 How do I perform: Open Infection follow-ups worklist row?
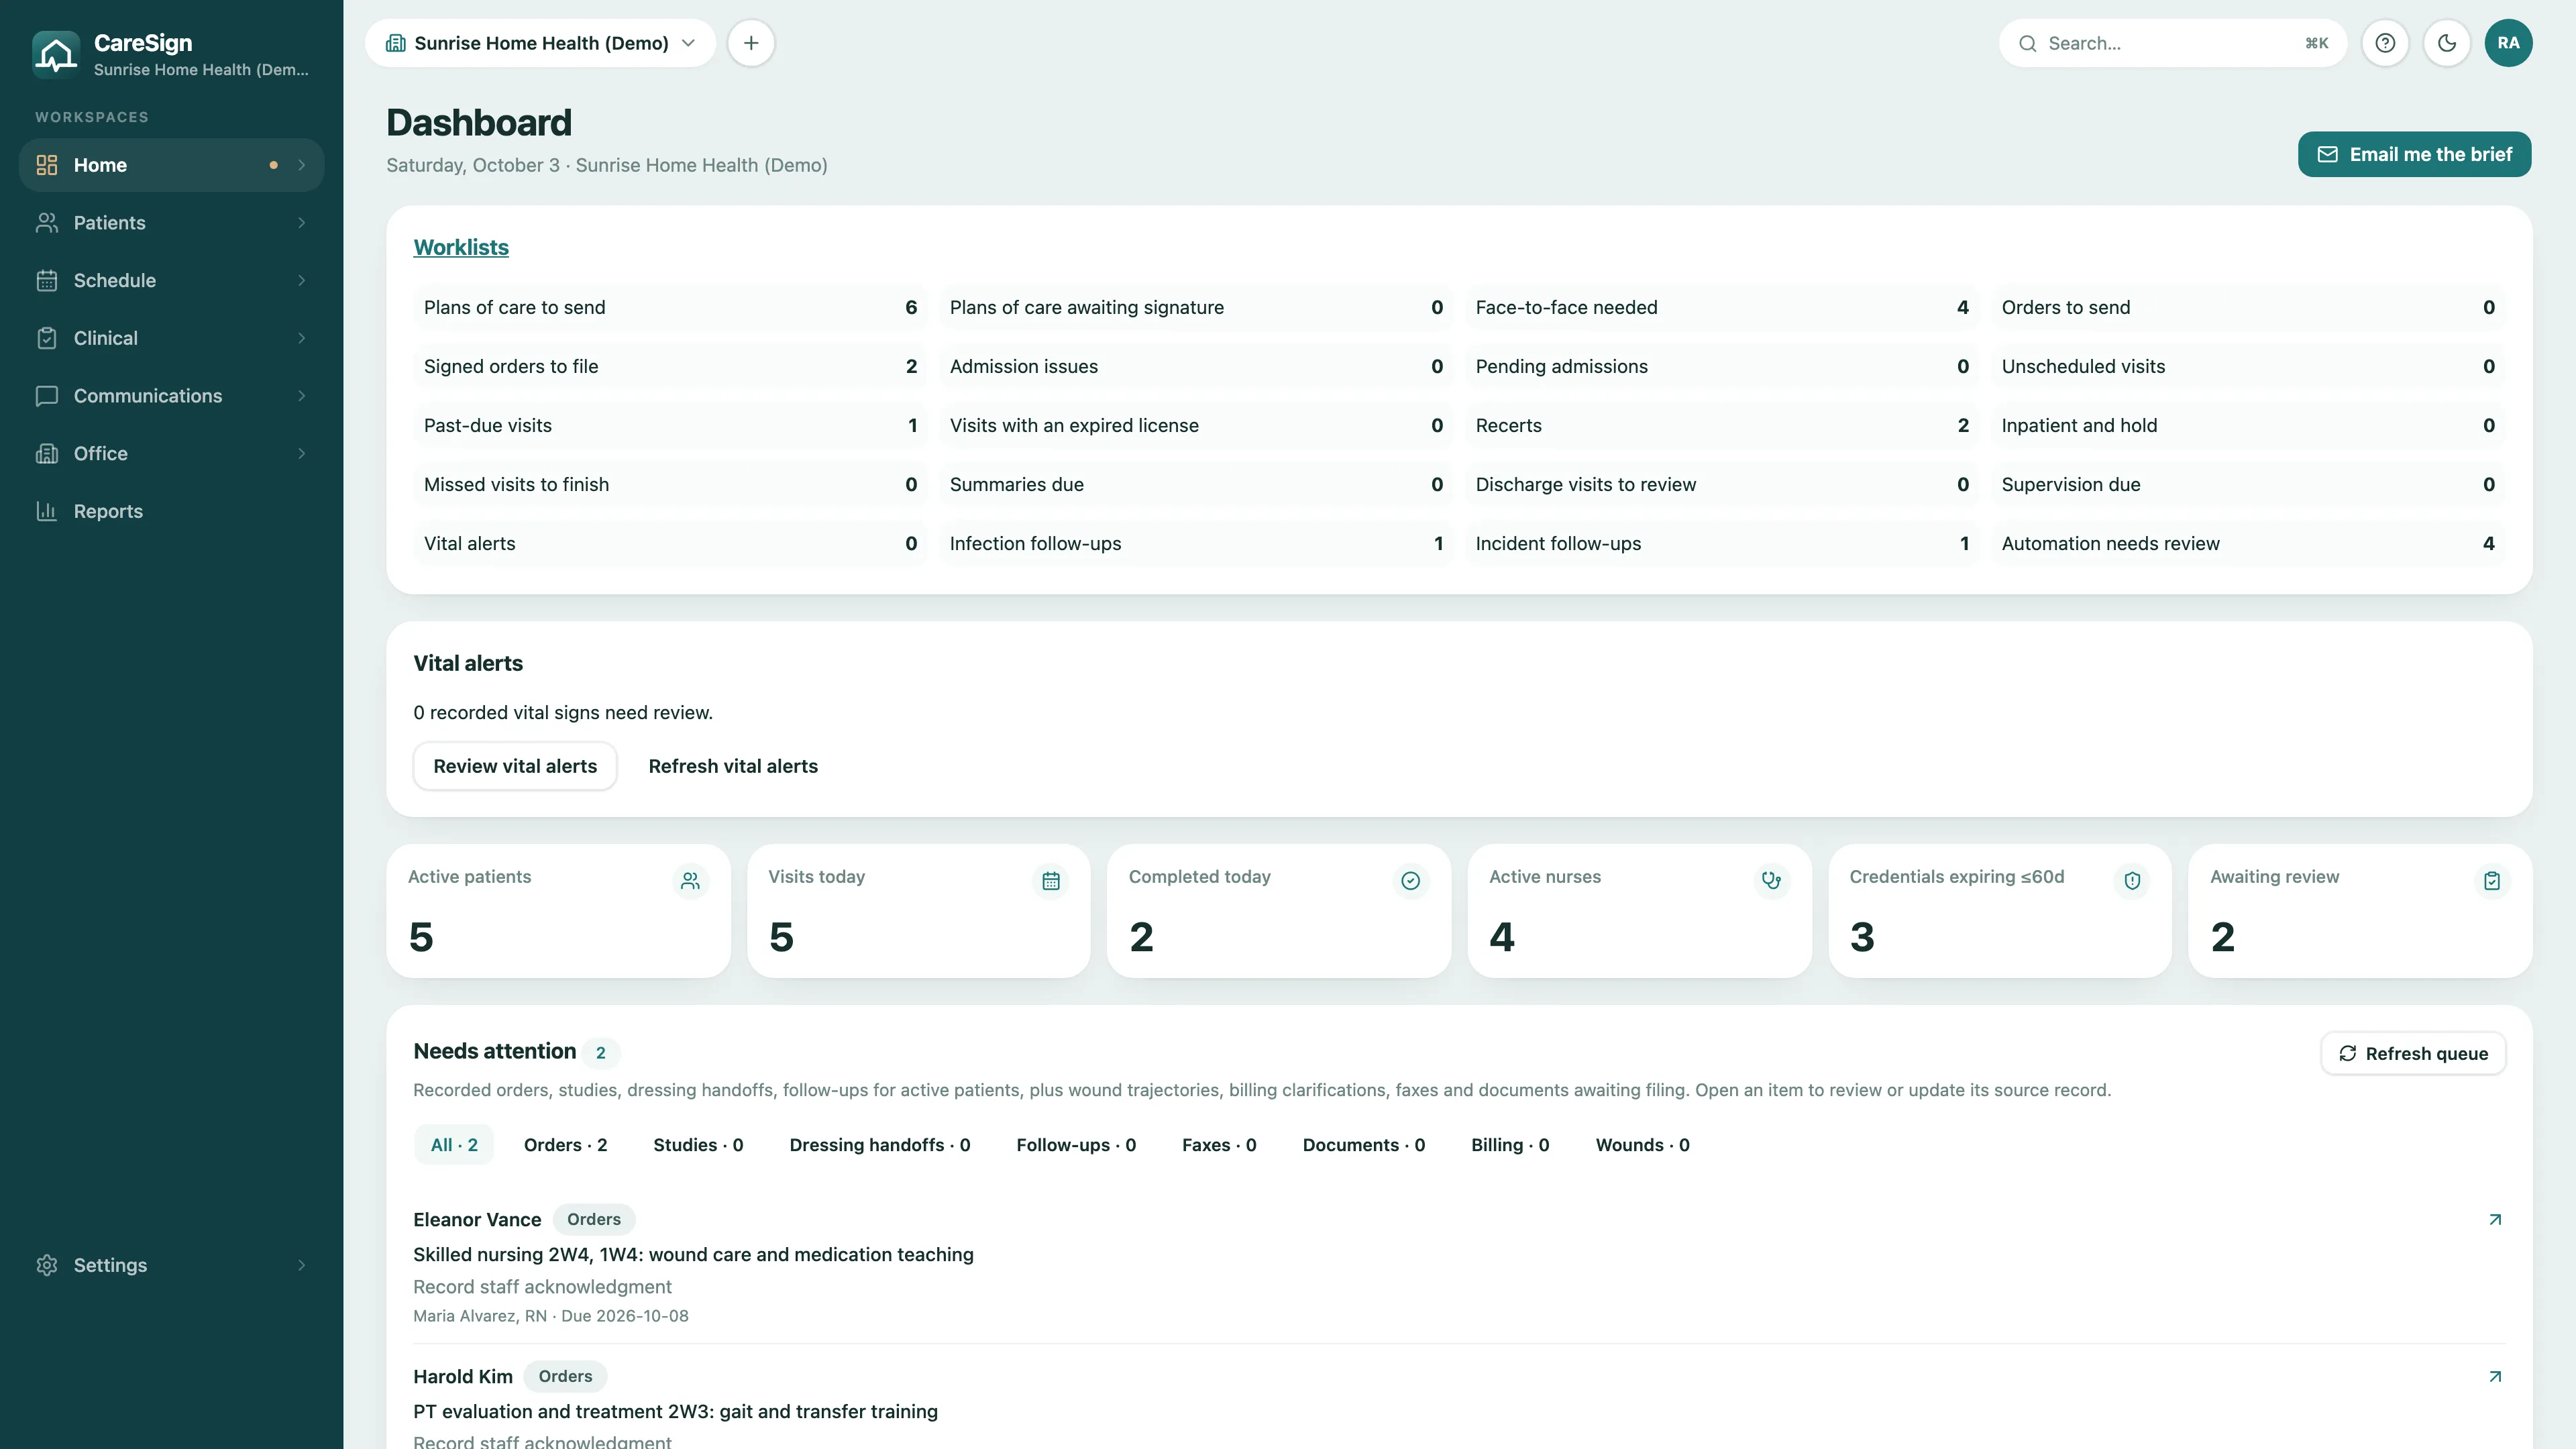(x=1196, y=543)
